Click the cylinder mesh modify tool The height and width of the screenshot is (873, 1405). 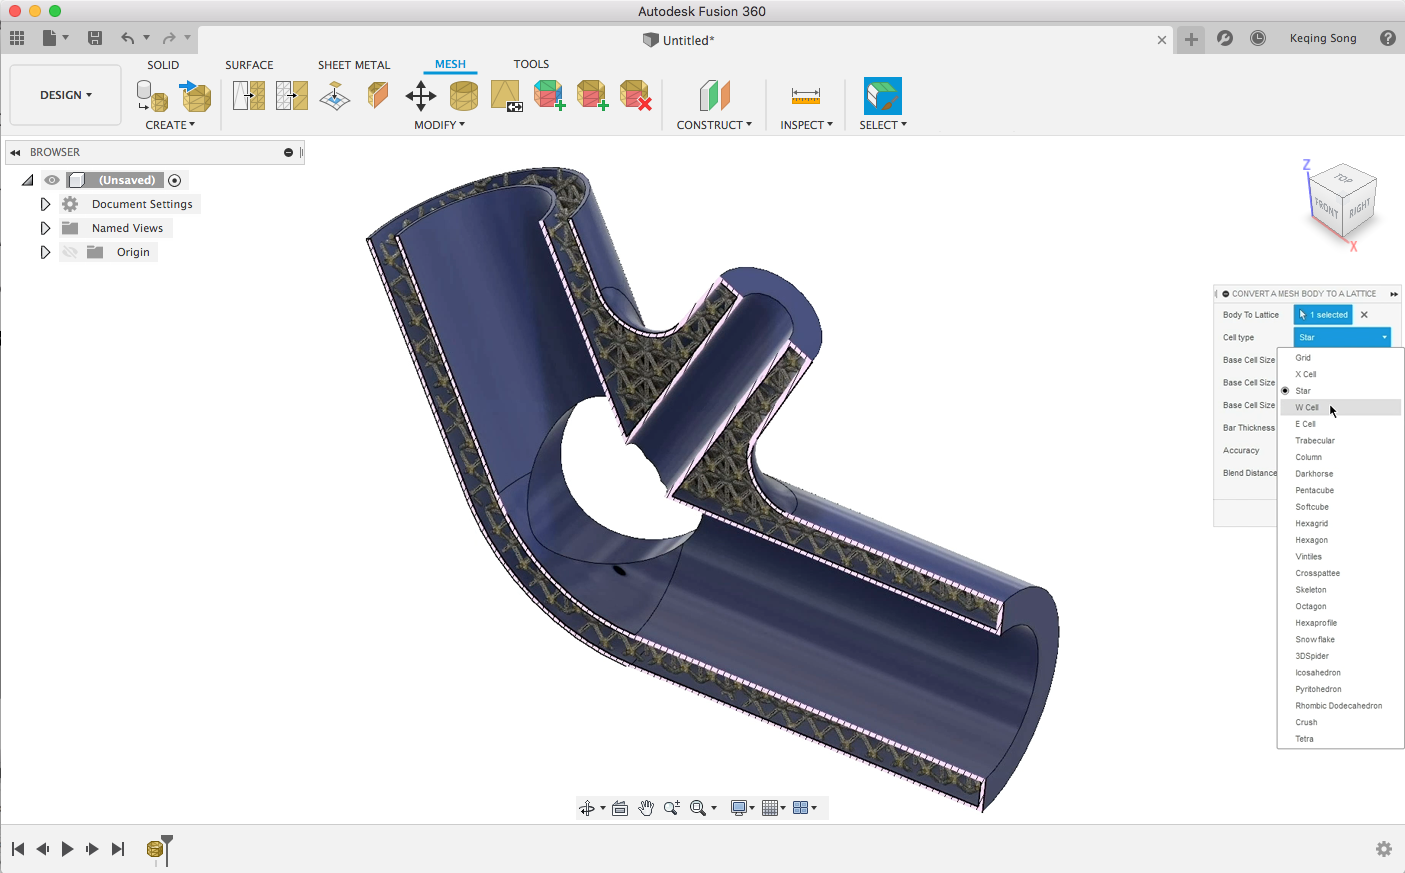click(464, 96)
